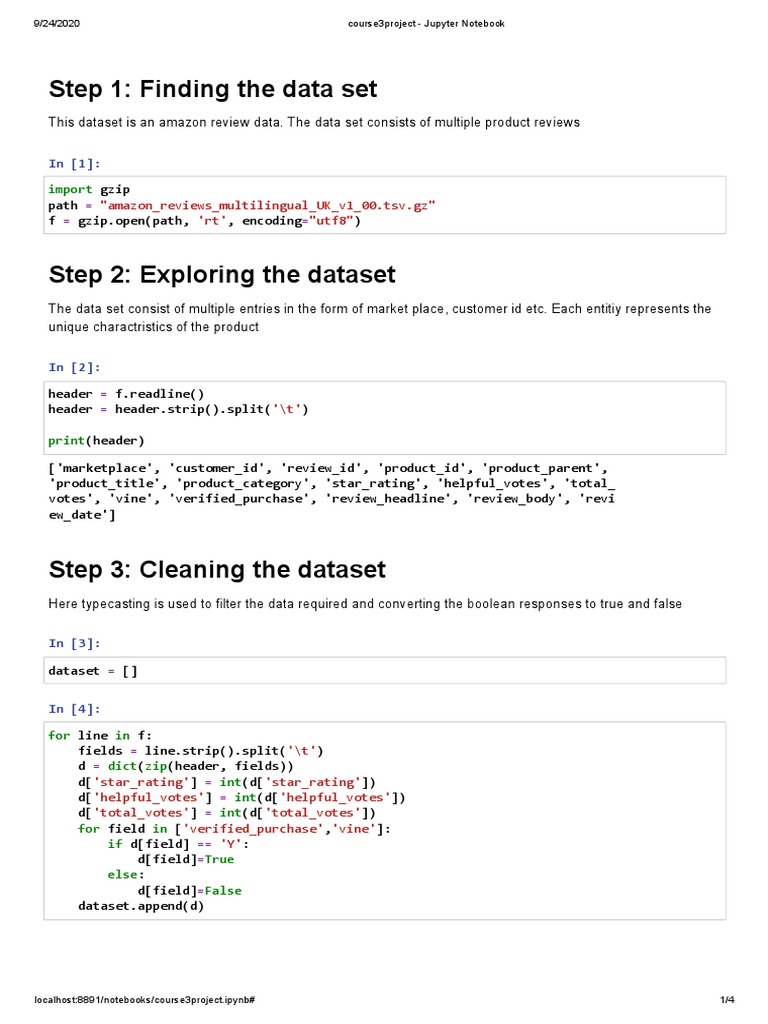Click the for-loop code cell In [4]
The image size is (768, 1024).
(385, 822)
